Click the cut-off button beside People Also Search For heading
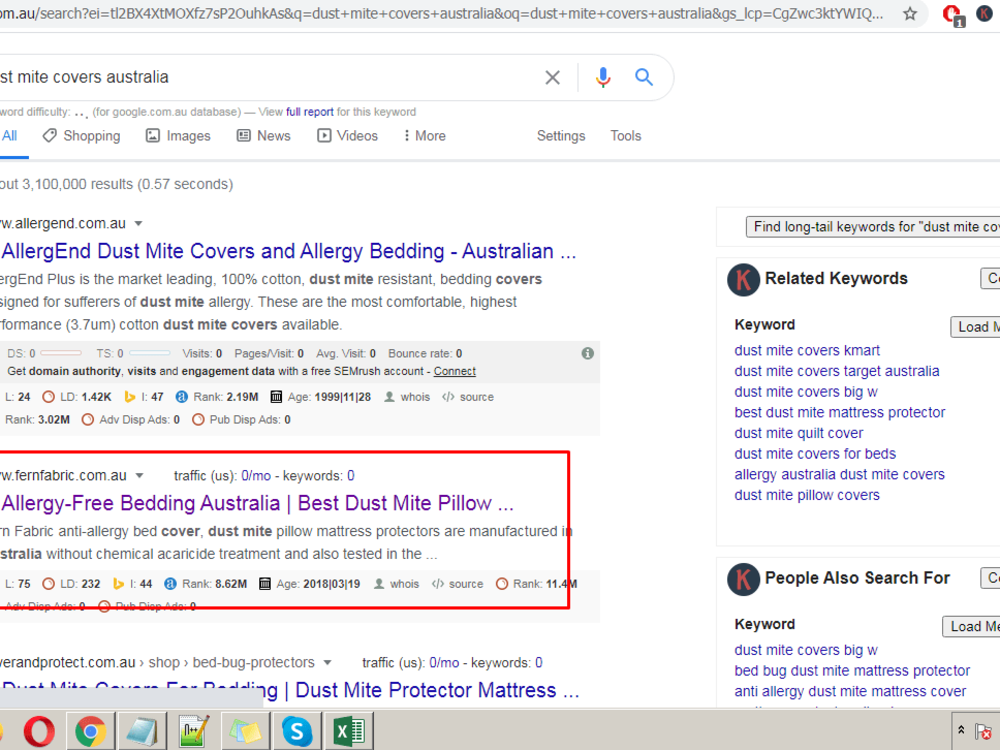Screen dimensions: 1000x750 [990, 578]
